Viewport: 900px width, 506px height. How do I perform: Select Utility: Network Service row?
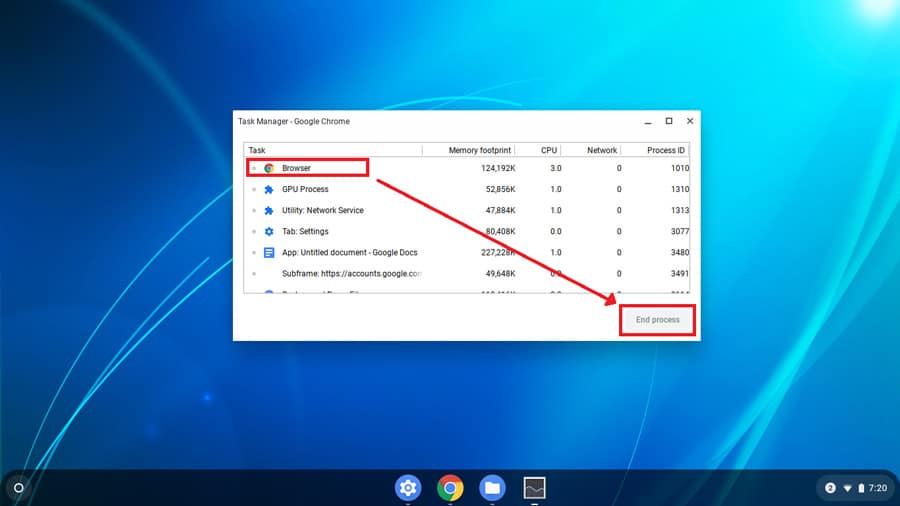click(467, 211)
